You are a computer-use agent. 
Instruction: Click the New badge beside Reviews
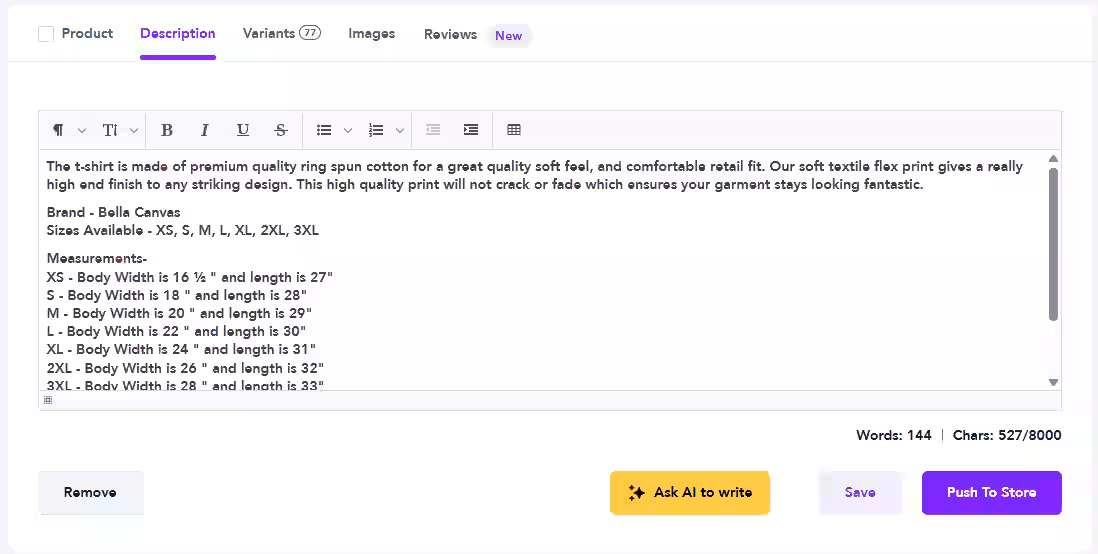click(509, 36)
